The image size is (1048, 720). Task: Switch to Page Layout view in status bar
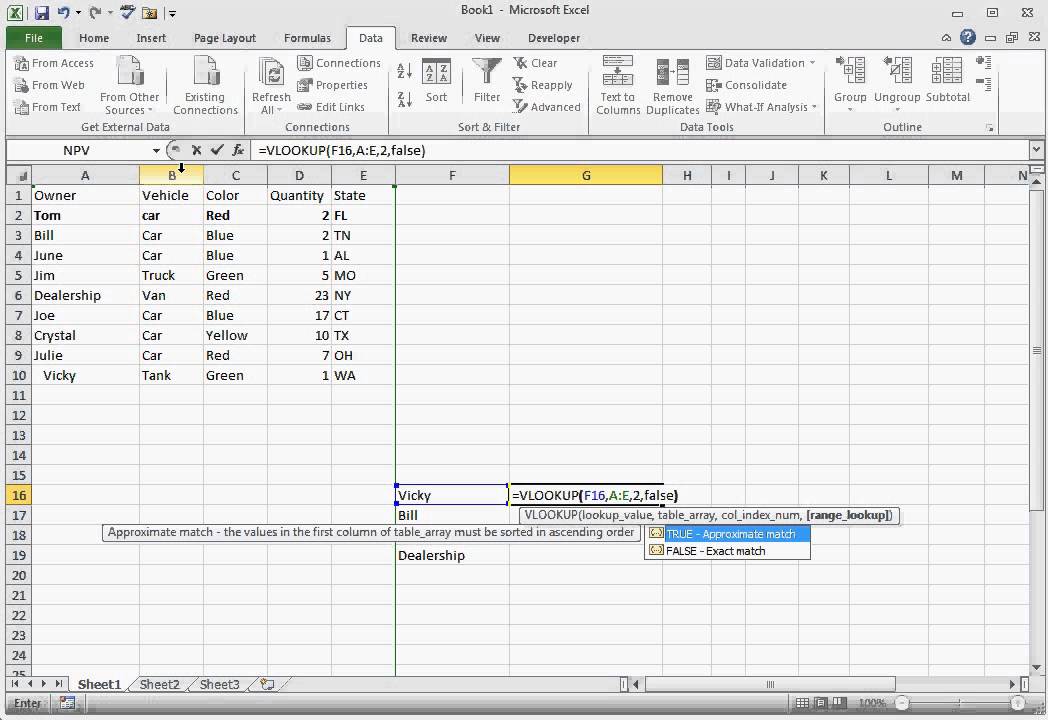tap(821, 703)
